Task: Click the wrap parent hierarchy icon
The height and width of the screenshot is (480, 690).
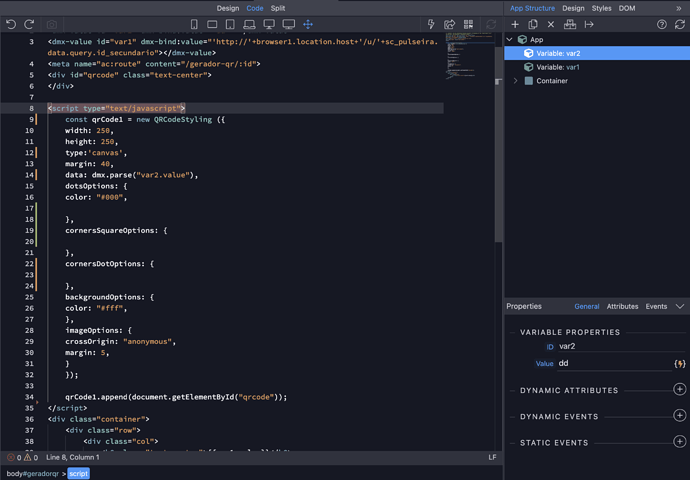Action: (570, 24)
